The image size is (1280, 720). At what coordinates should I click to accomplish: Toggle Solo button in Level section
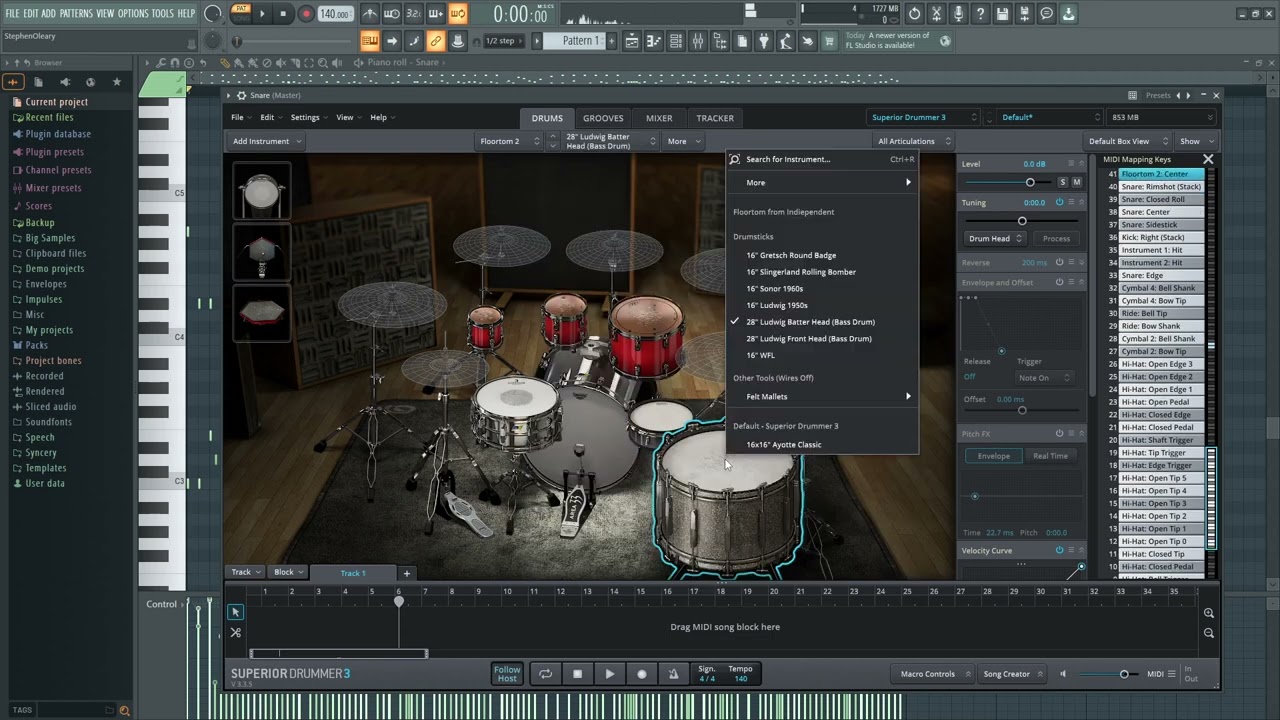pyautogui.click(x=1063, y=182)
